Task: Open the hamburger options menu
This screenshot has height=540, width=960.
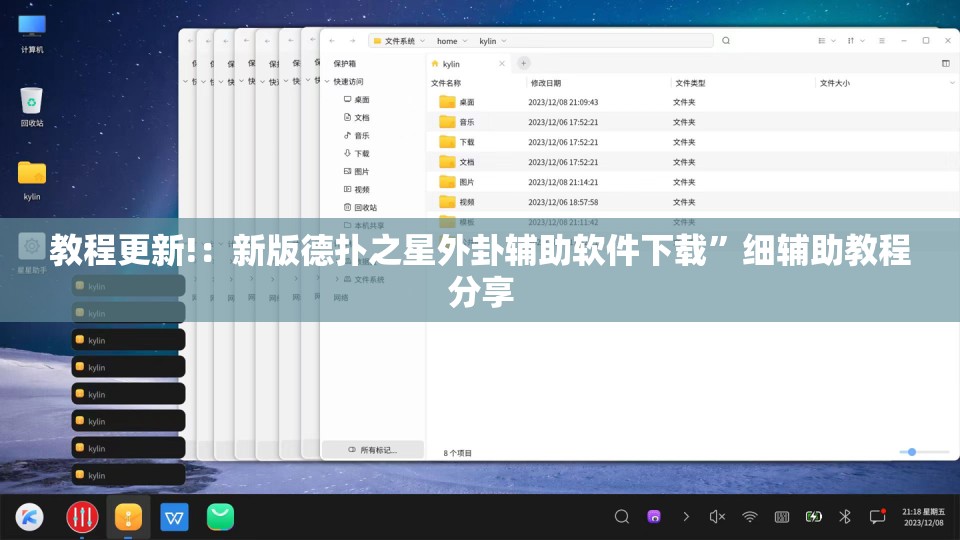Action: [x=882, y=41]
